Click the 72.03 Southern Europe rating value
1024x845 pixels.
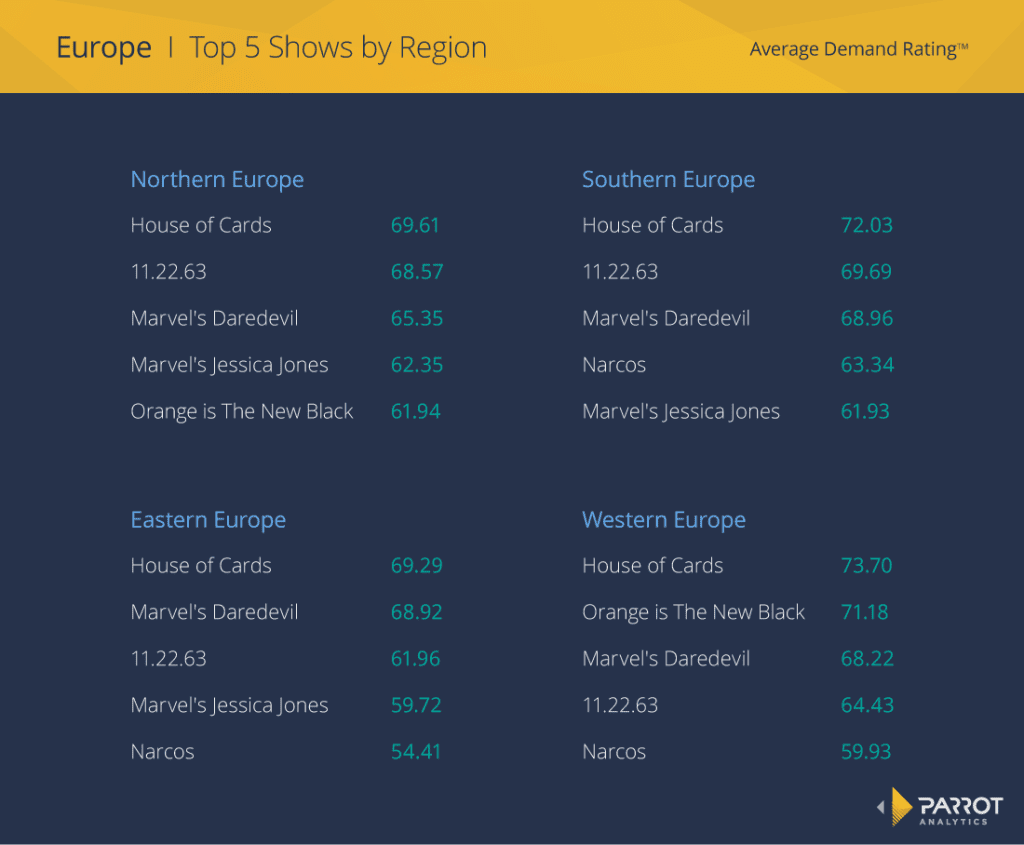coord(866,225)
